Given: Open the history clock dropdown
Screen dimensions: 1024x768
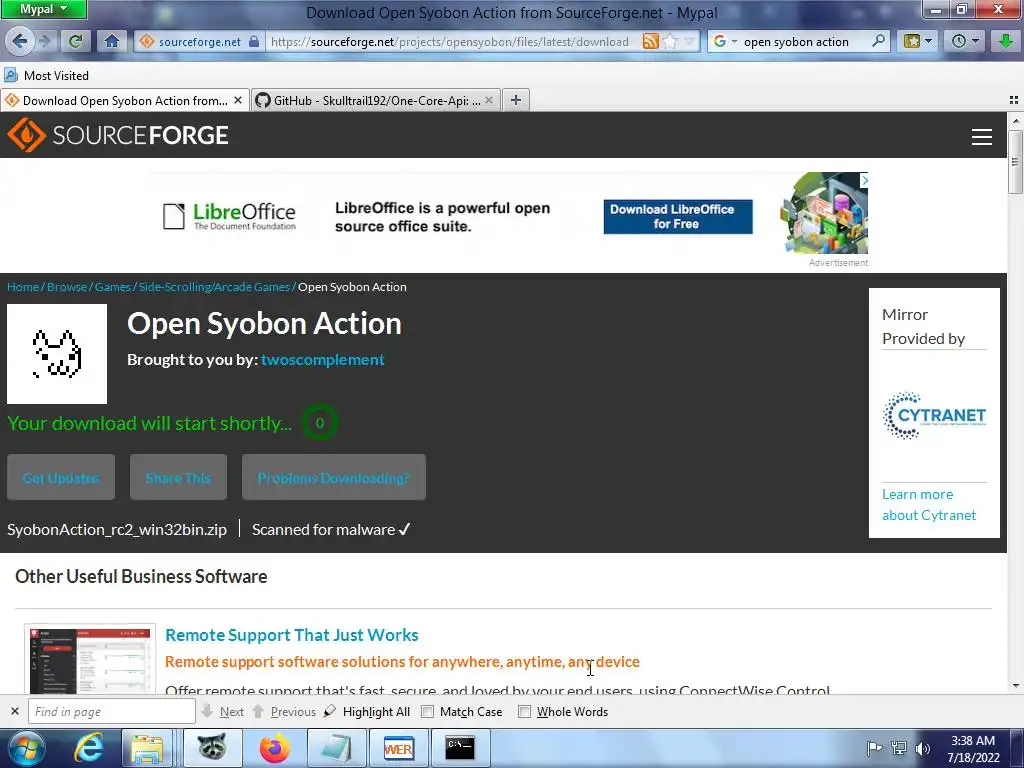Looking at the screenshot, I should coord(965,41).
